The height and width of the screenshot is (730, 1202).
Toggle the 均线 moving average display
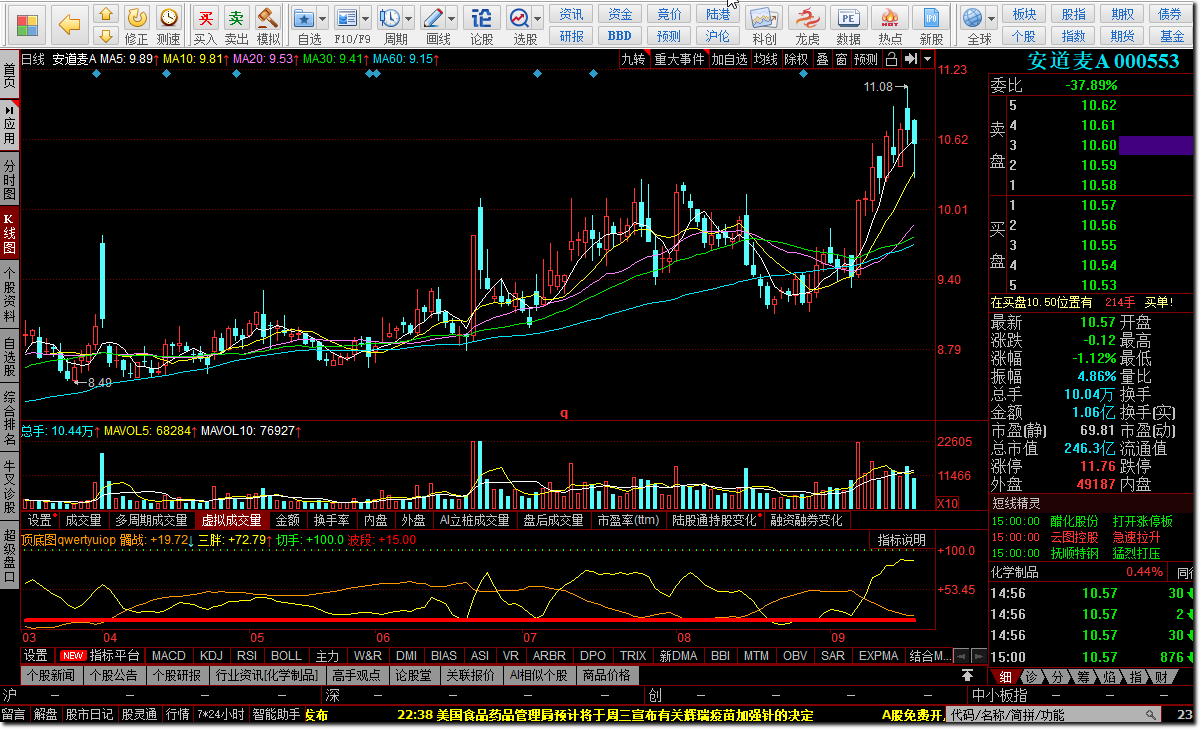click(766, 59)
